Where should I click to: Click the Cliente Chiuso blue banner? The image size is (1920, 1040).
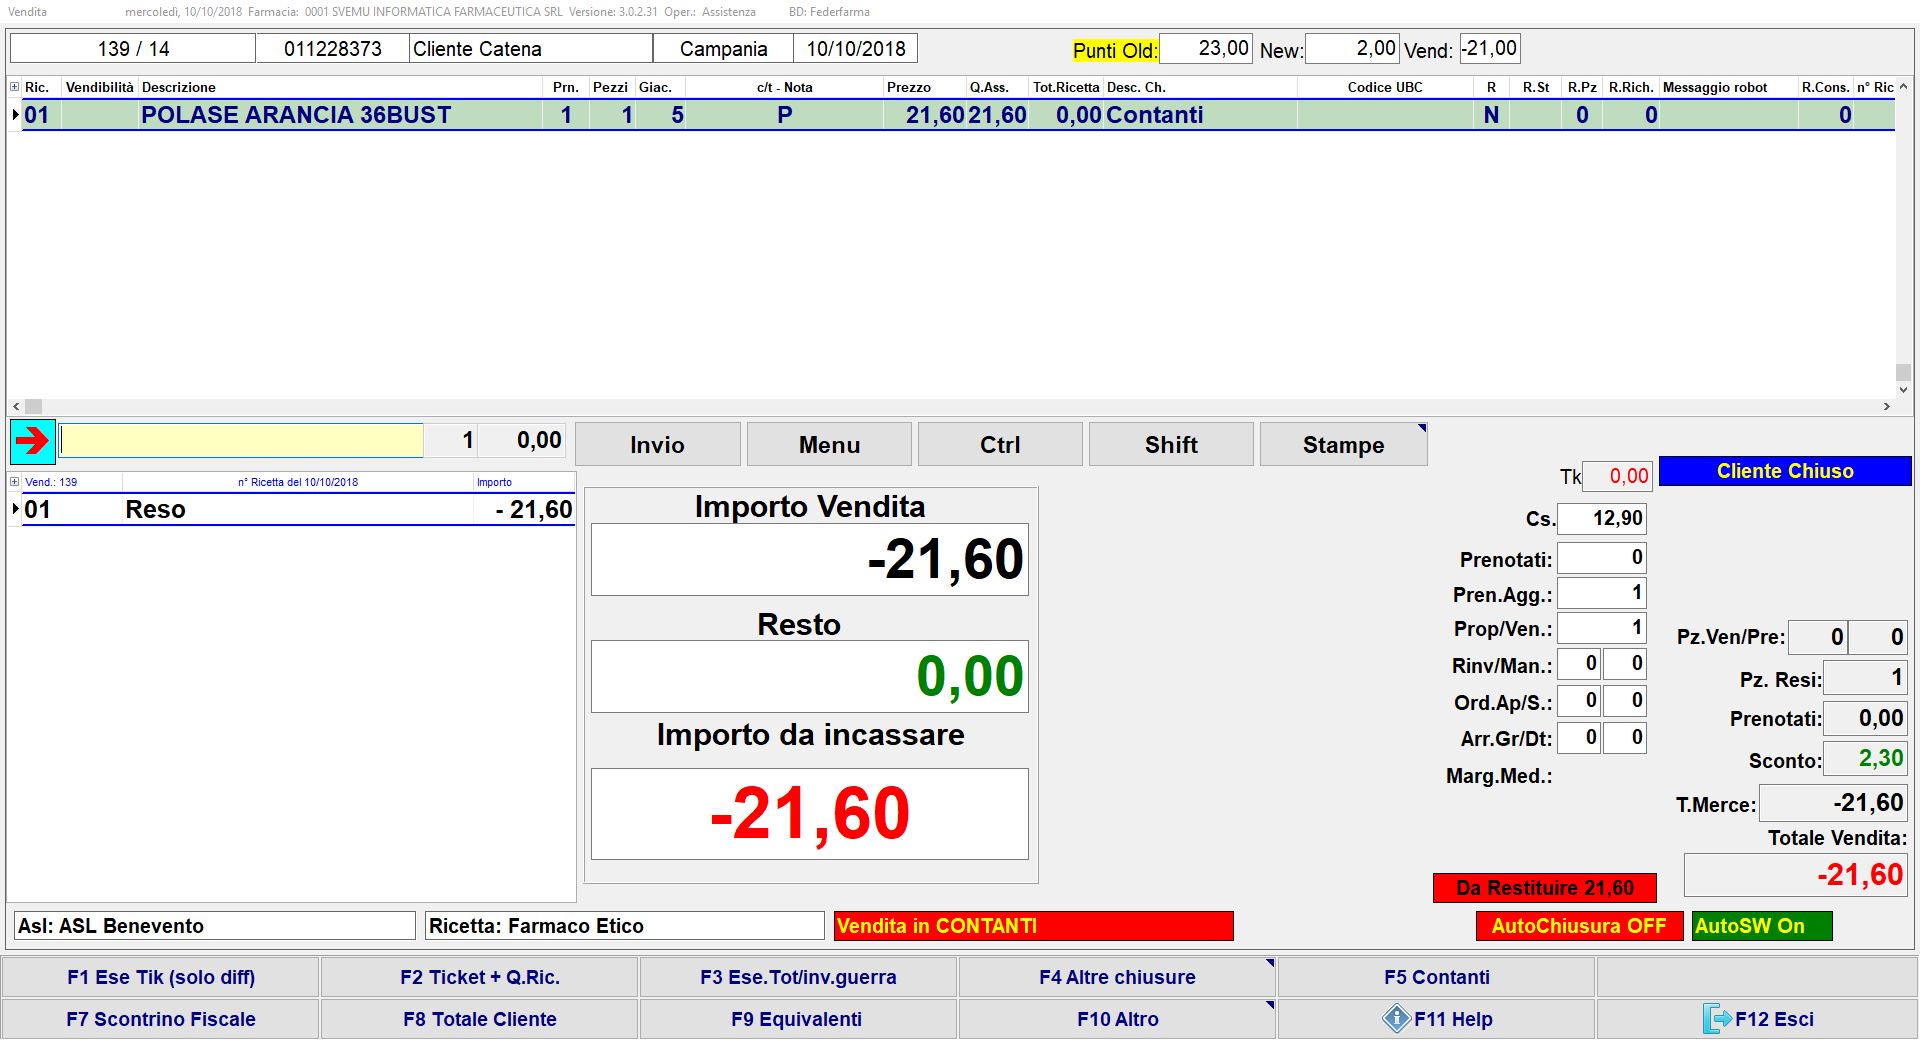click(x=1784, y=471)
